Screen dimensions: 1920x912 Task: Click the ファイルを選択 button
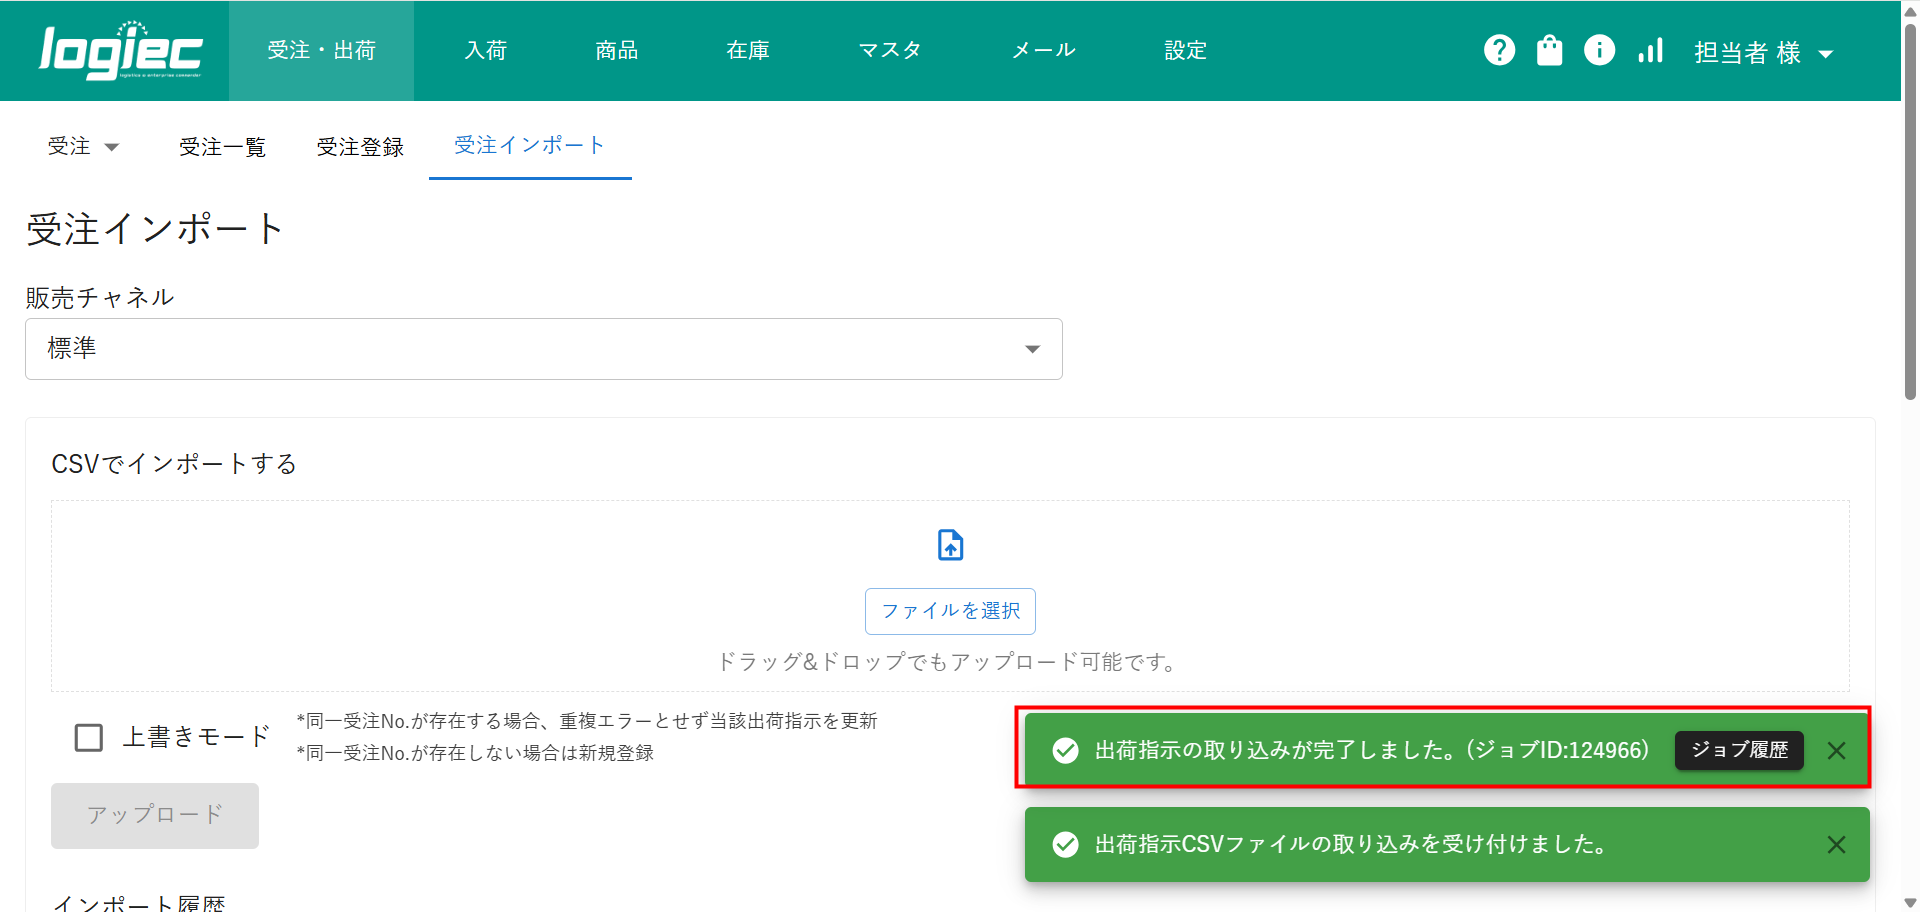(950, 611)
